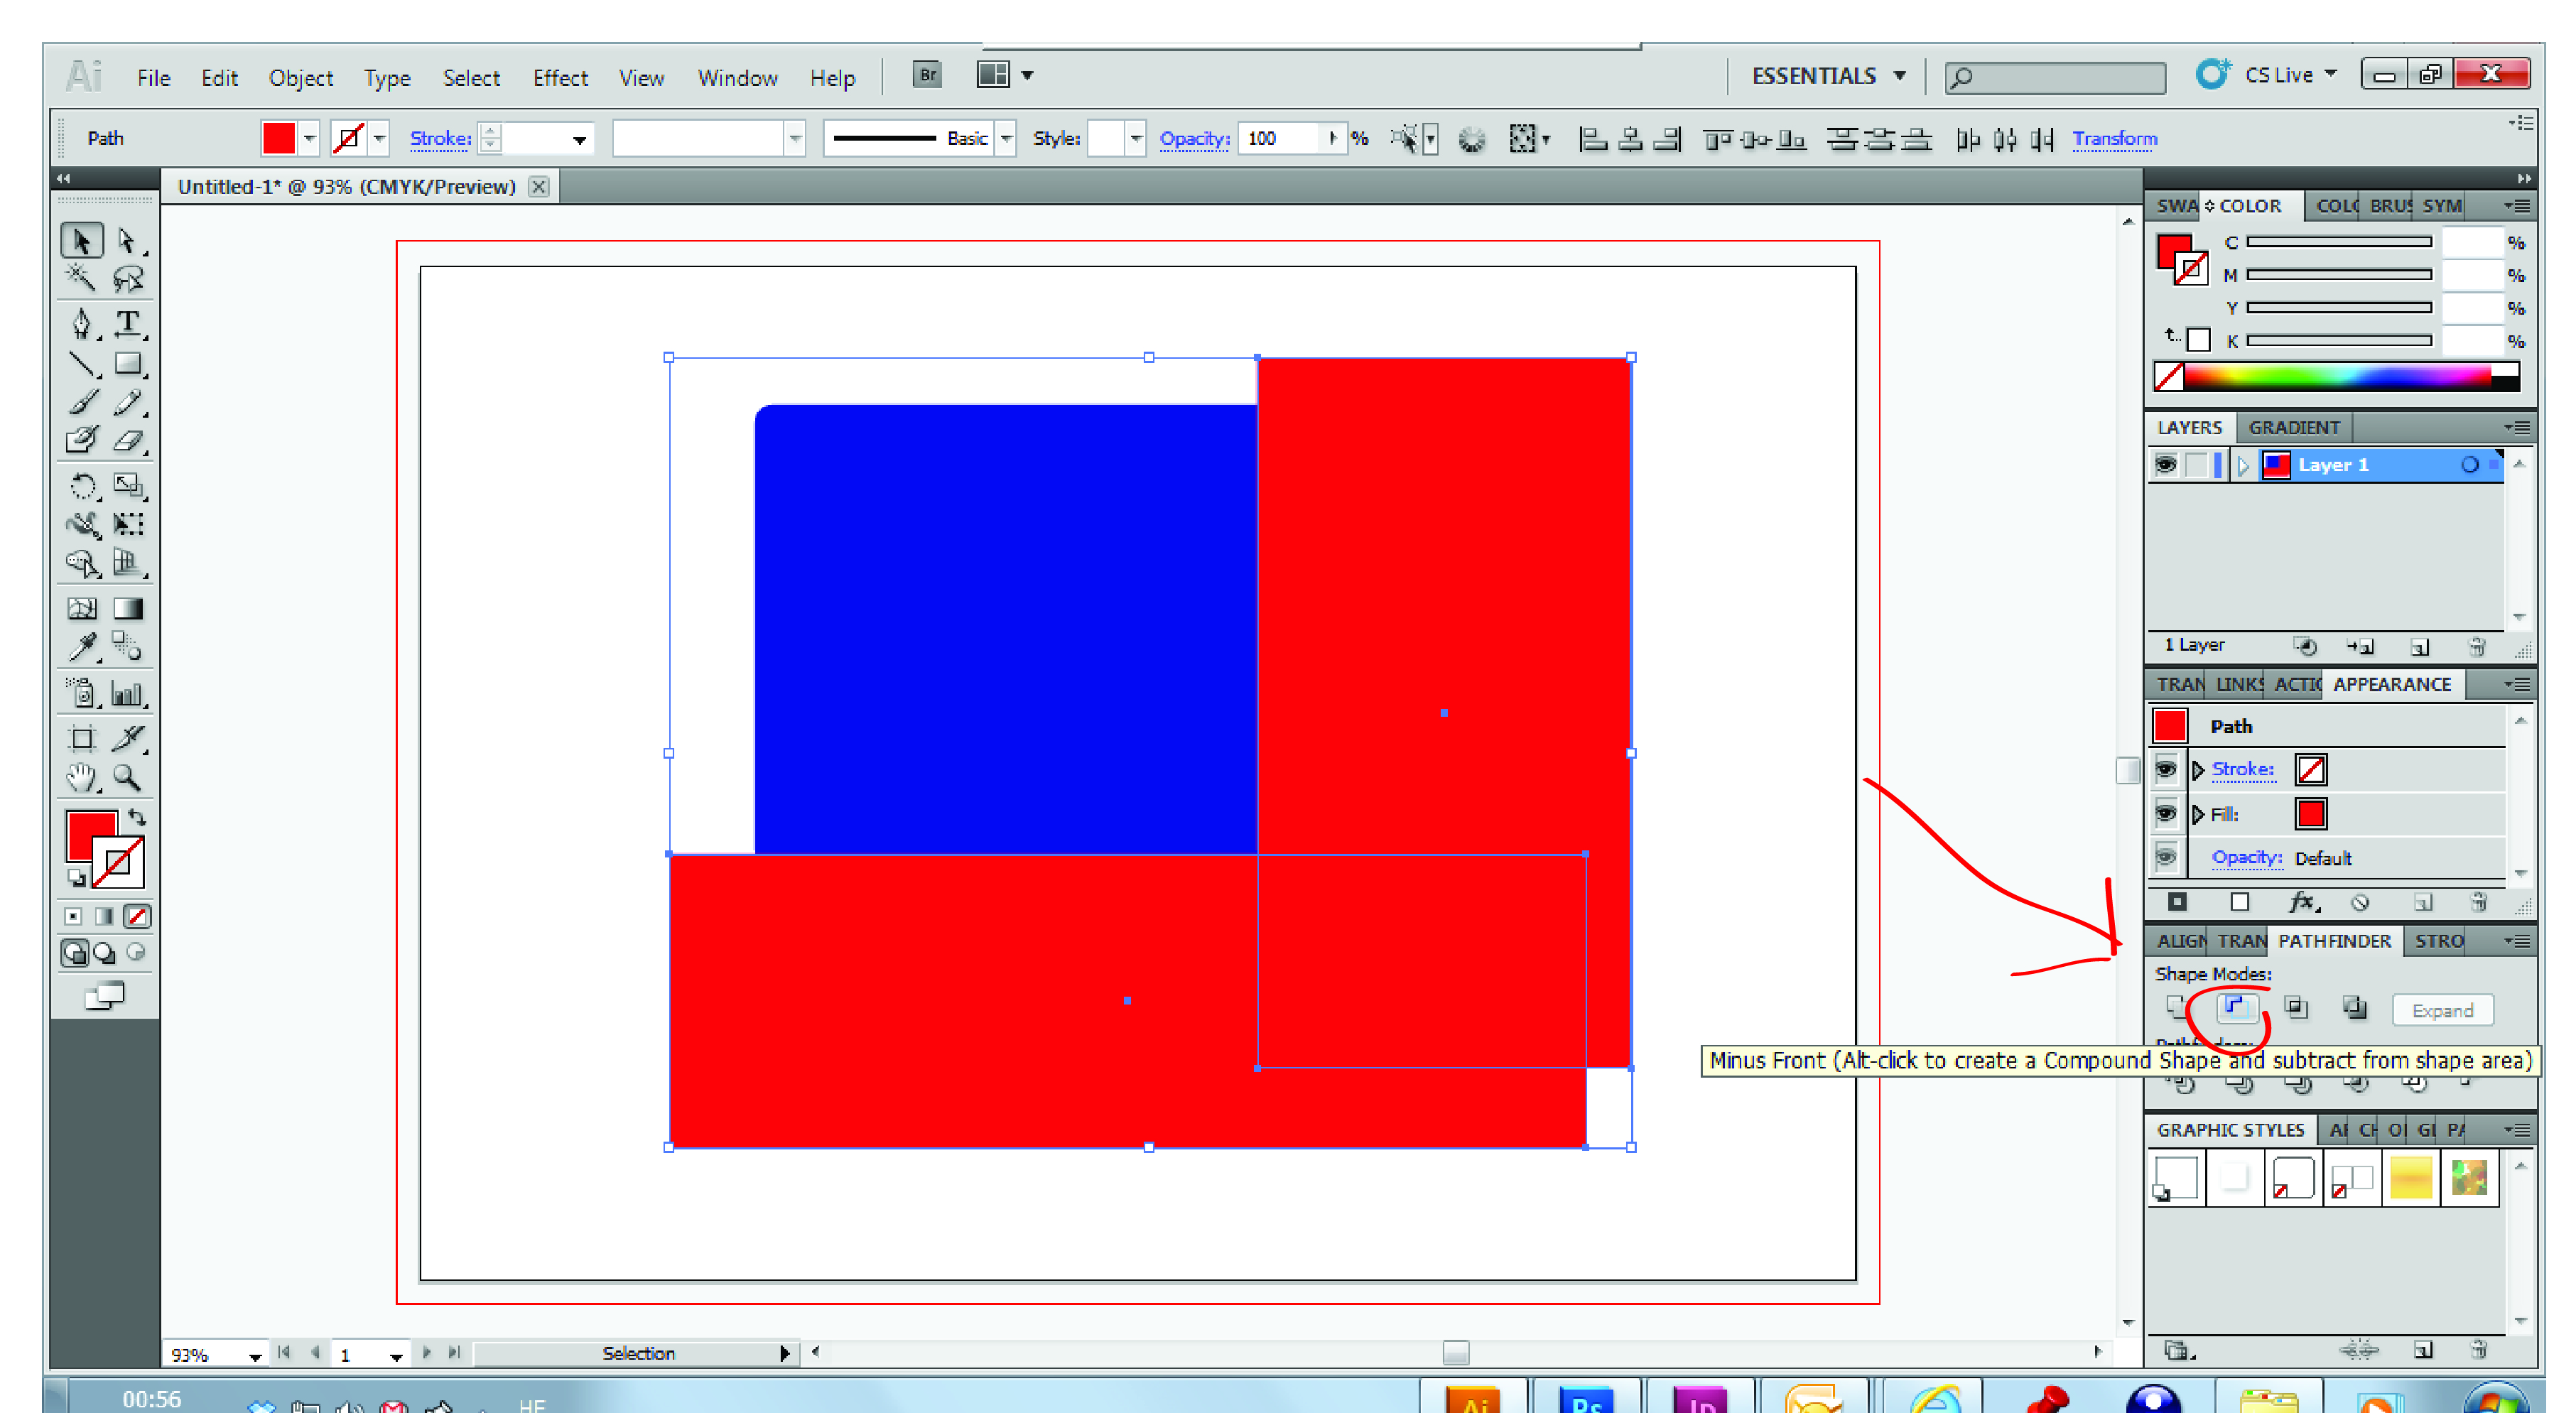Hide Layer 1 with eye icon
Image resolution: width=2576 pixels, height=1413 pixels.
coord(2165,465)
